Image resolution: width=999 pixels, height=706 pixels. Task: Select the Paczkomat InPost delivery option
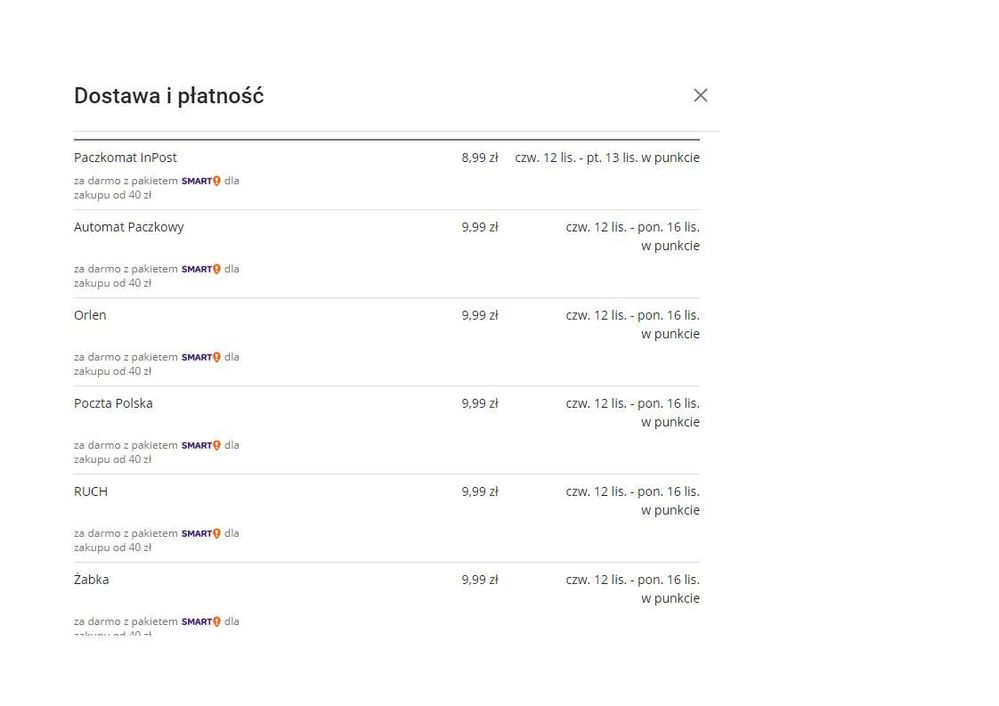coord(125,158)
